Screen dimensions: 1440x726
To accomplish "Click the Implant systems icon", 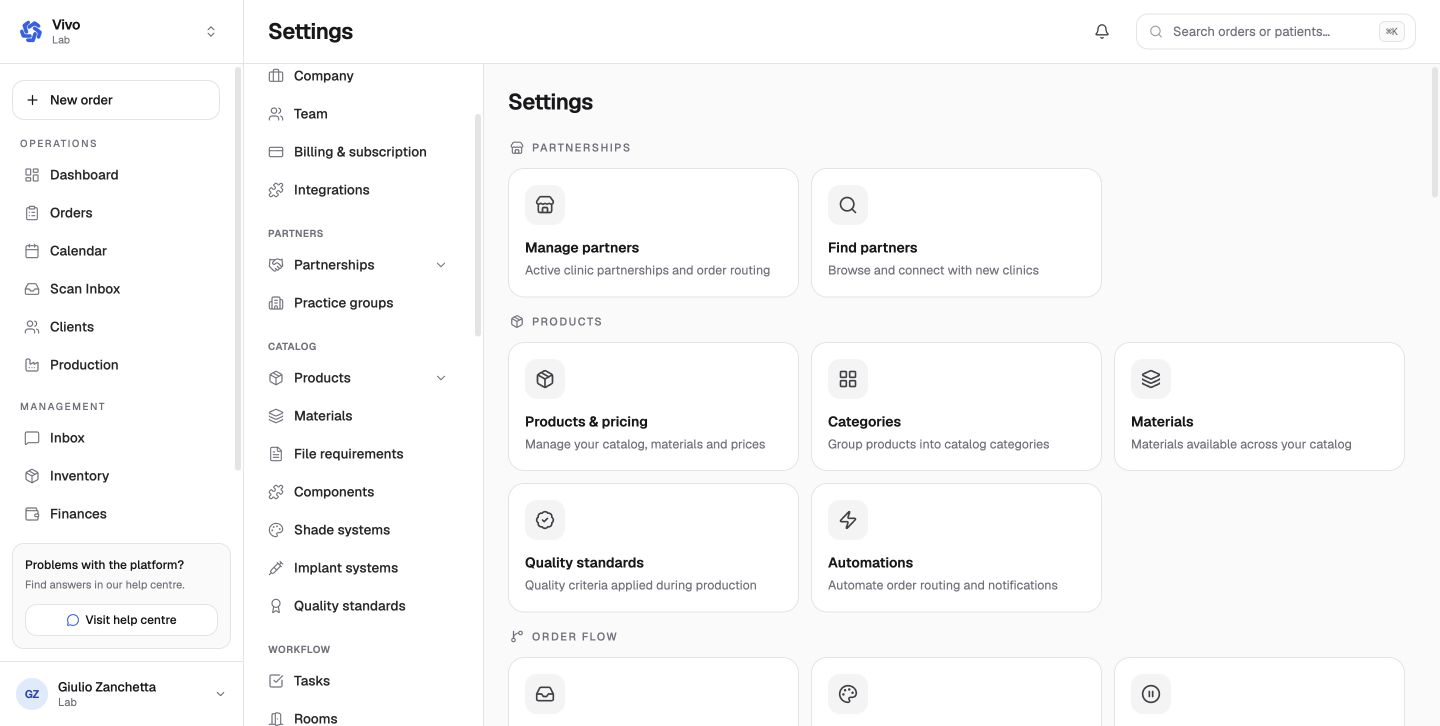I will [276, 568].
